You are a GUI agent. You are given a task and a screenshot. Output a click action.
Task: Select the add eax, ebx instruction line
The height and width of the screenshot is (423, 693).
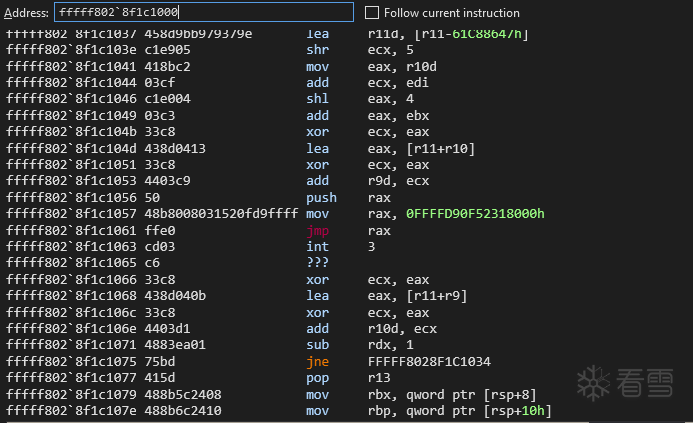(316, 115)
